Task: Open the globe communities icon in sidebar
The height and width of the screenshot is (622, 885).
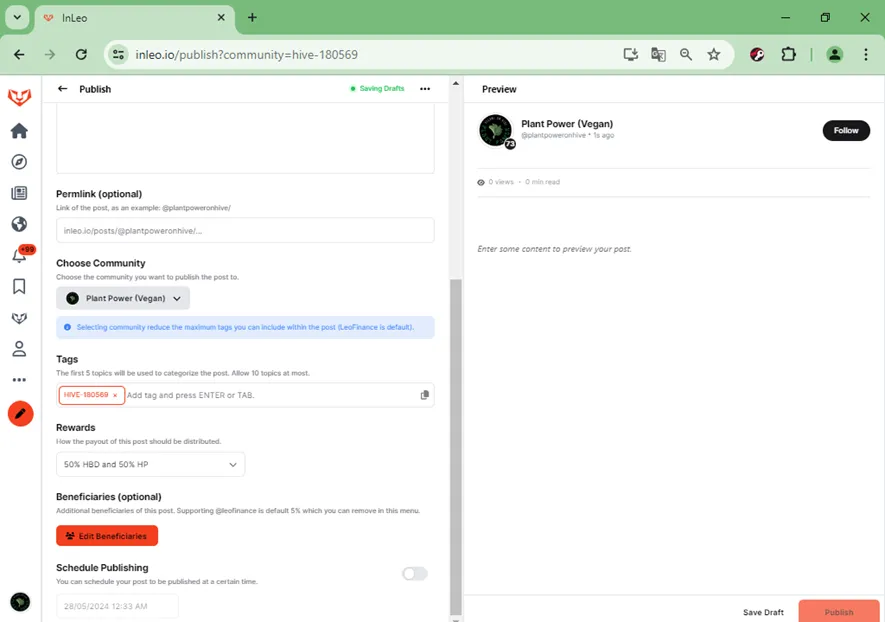Action: [19, 224]
